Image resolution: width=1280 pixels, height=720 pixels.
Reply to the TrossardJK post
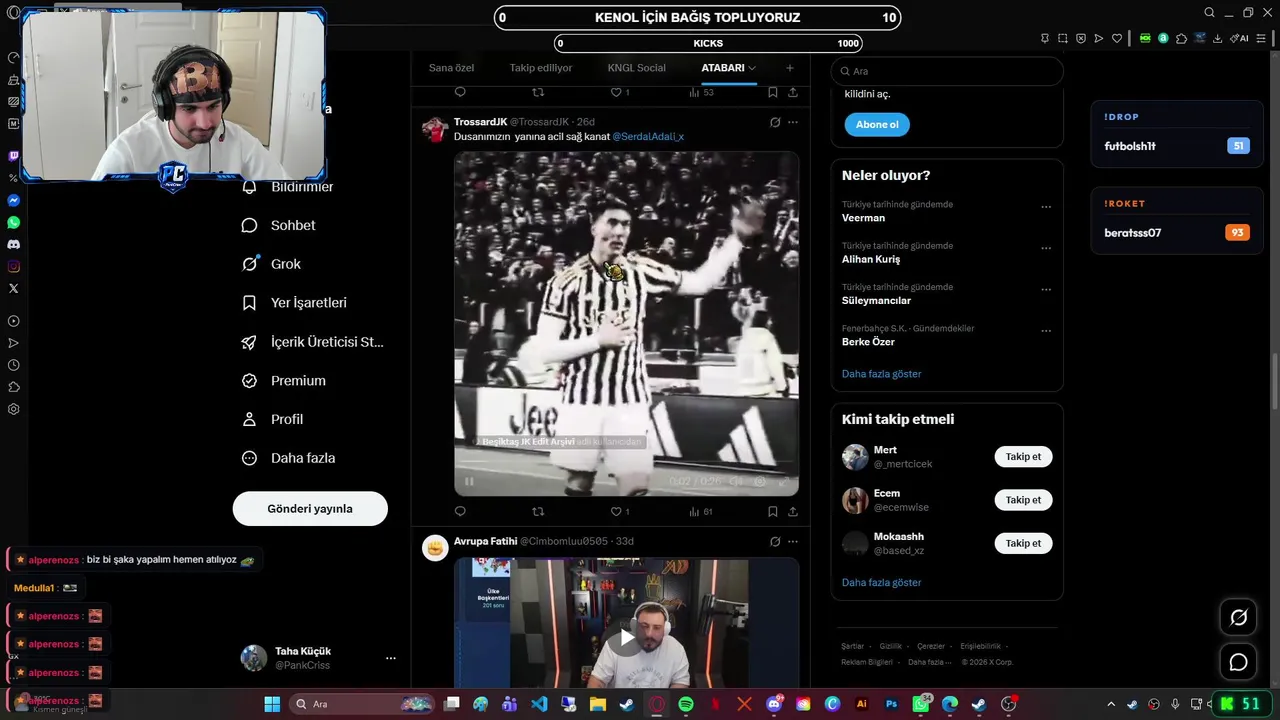460,511
